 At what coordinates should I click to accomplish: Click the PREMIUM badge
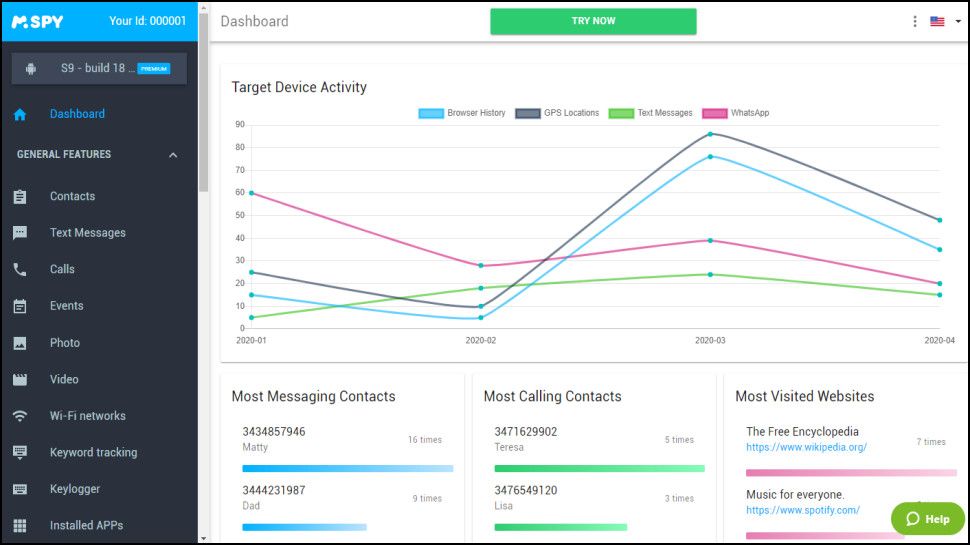(154, 69)
